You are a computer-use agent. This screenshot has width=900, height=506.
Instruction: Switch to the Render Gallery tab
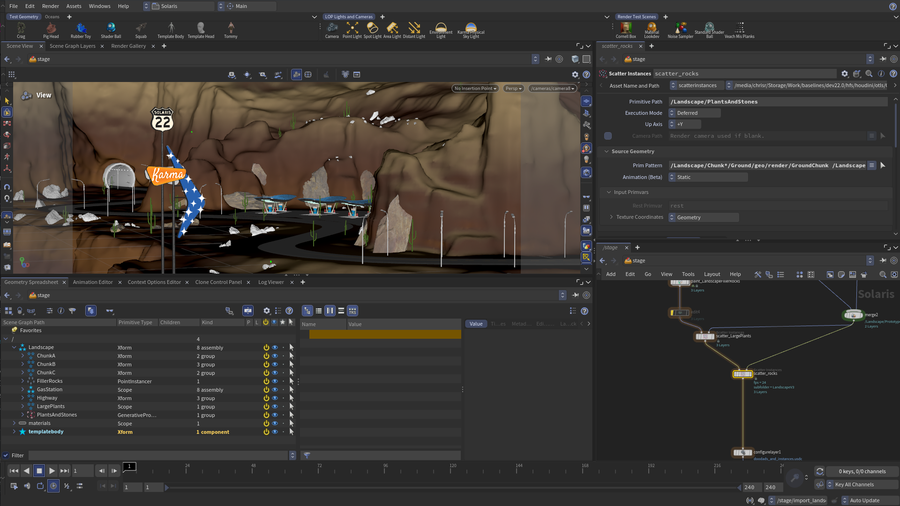(129, 46)
